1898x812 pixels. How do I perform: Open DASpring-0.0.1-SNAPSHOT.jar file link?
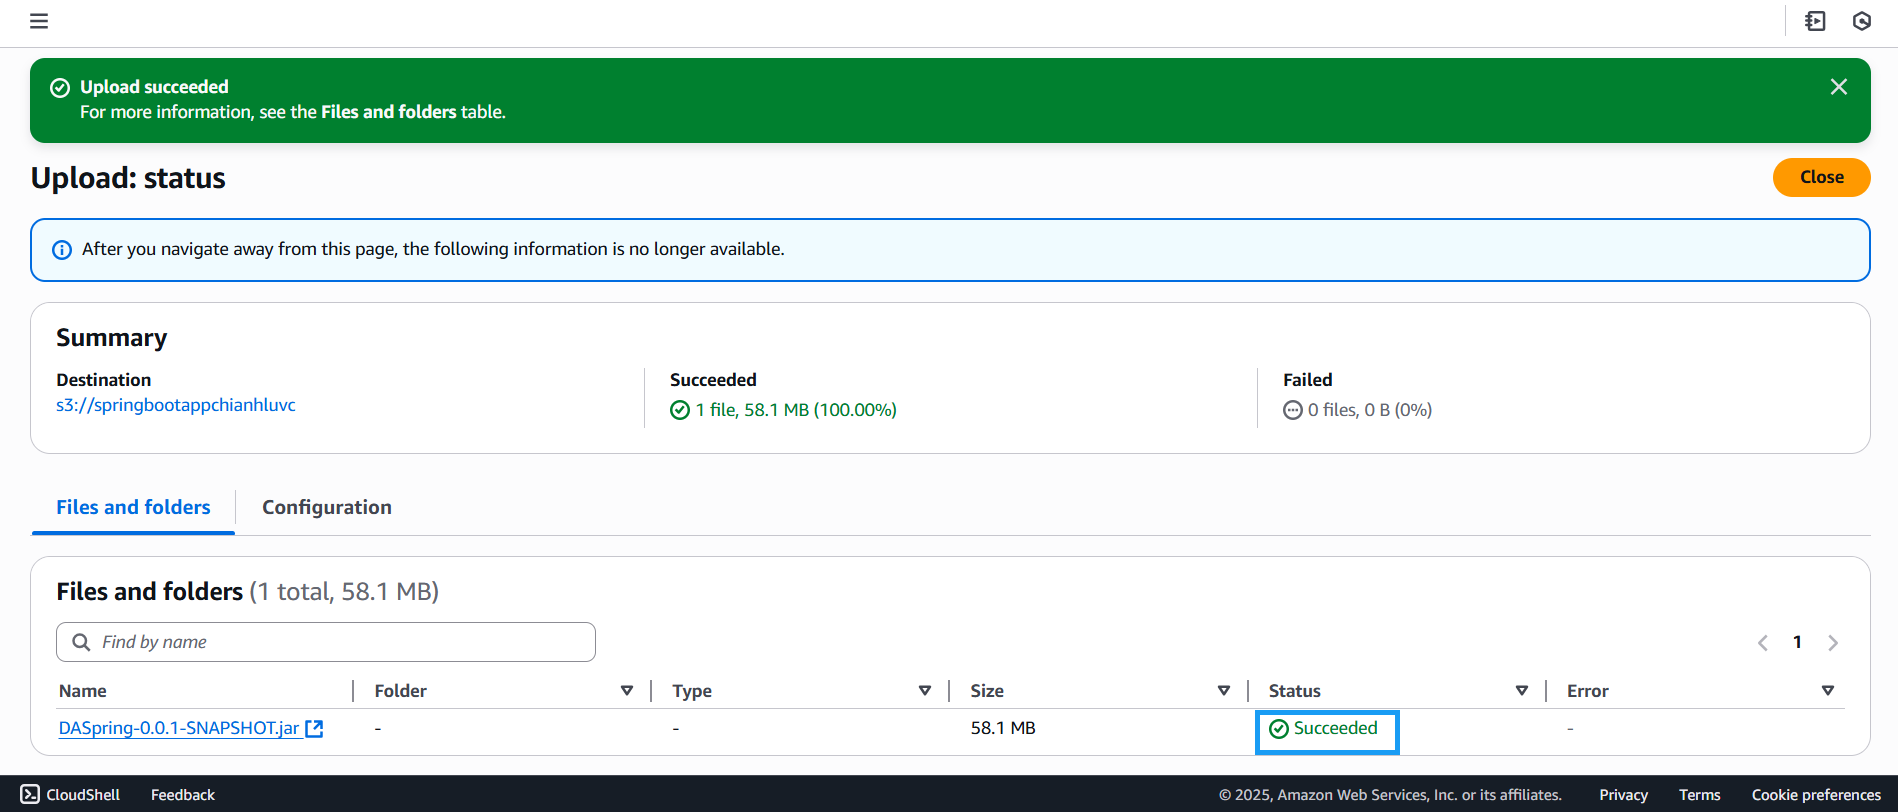179,728
